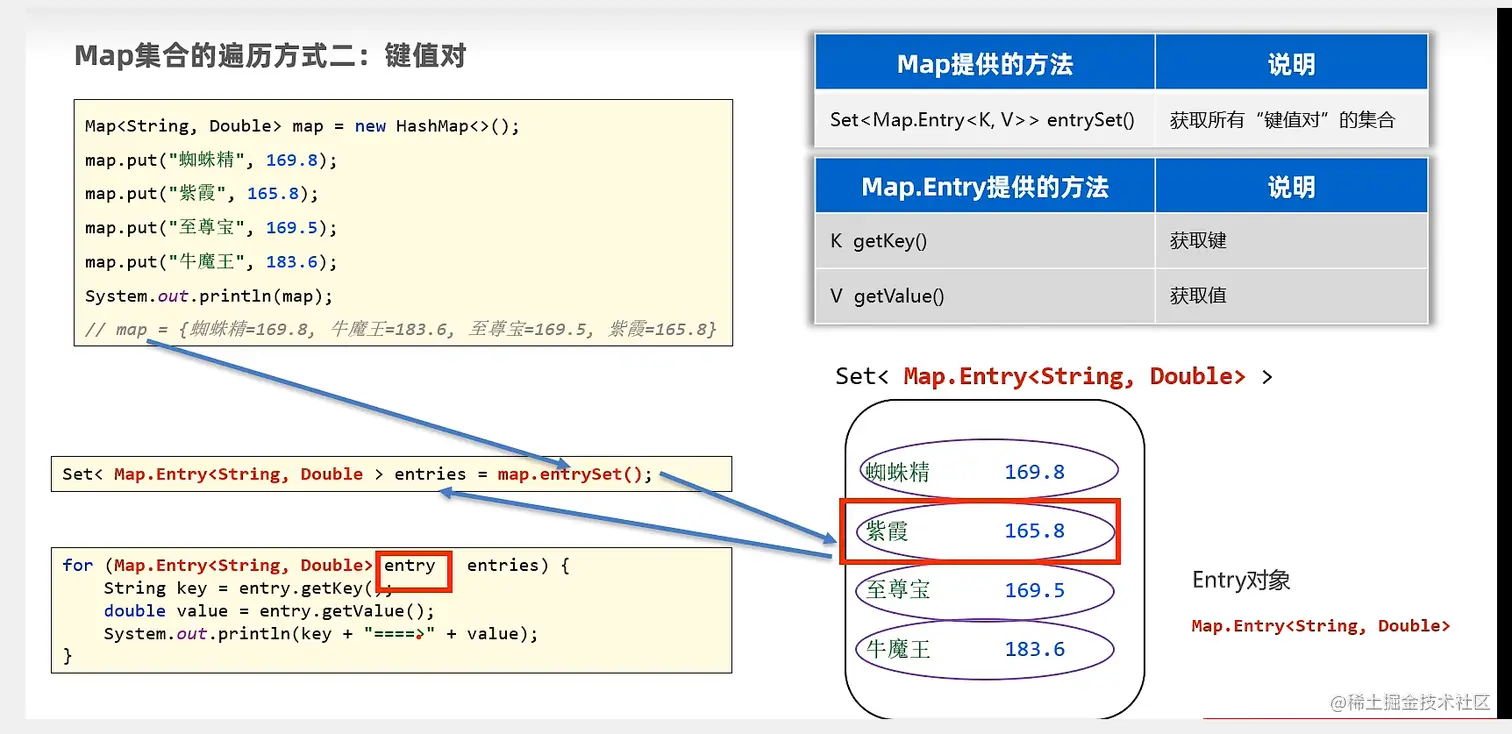Screen dimensions: 1512x734
Task: Click the value 165.8 inside the 紫霞 oval
Action: 1034,531
